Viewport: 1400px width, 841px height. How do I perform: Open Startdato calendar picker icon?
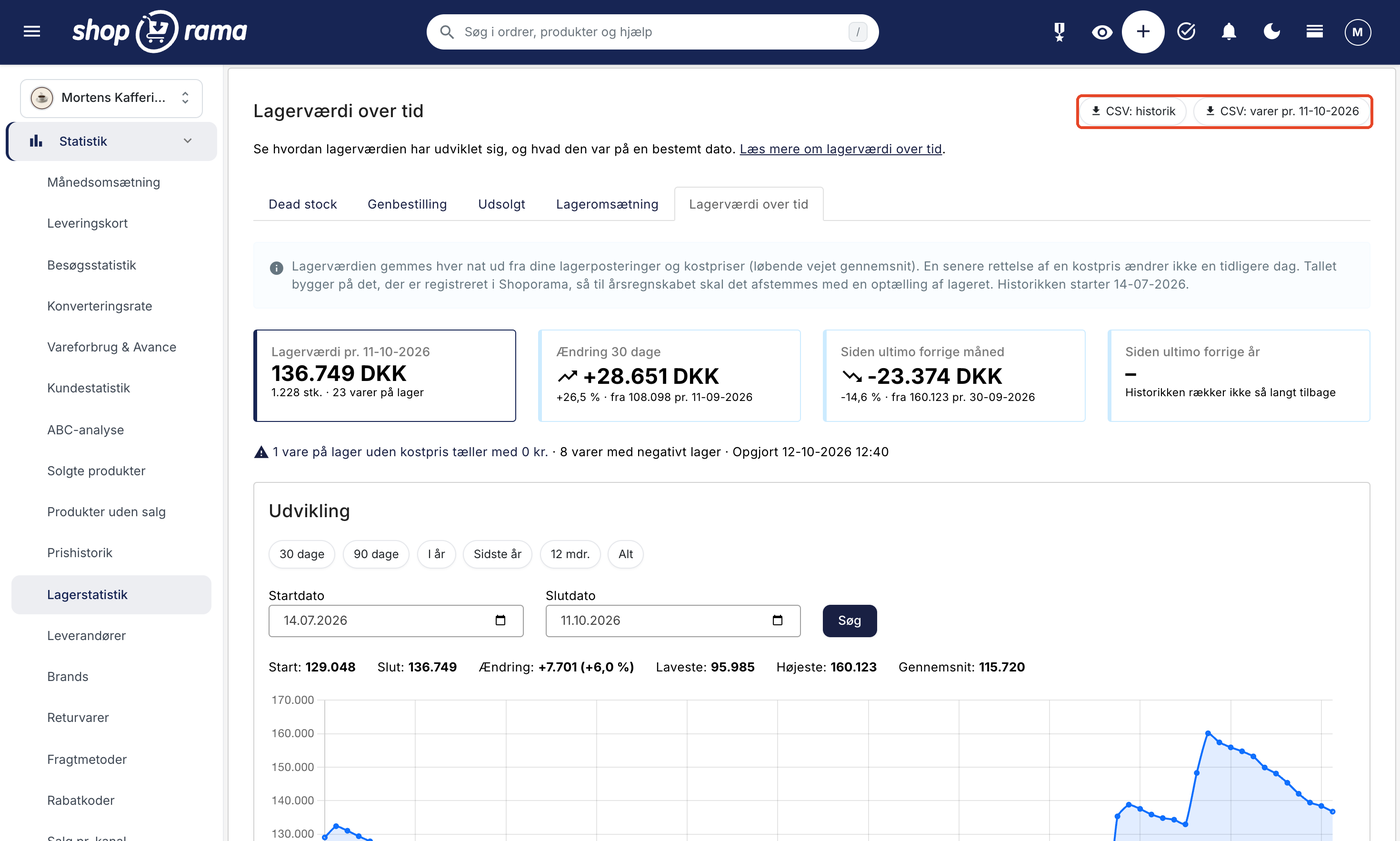tap(501, 621)
